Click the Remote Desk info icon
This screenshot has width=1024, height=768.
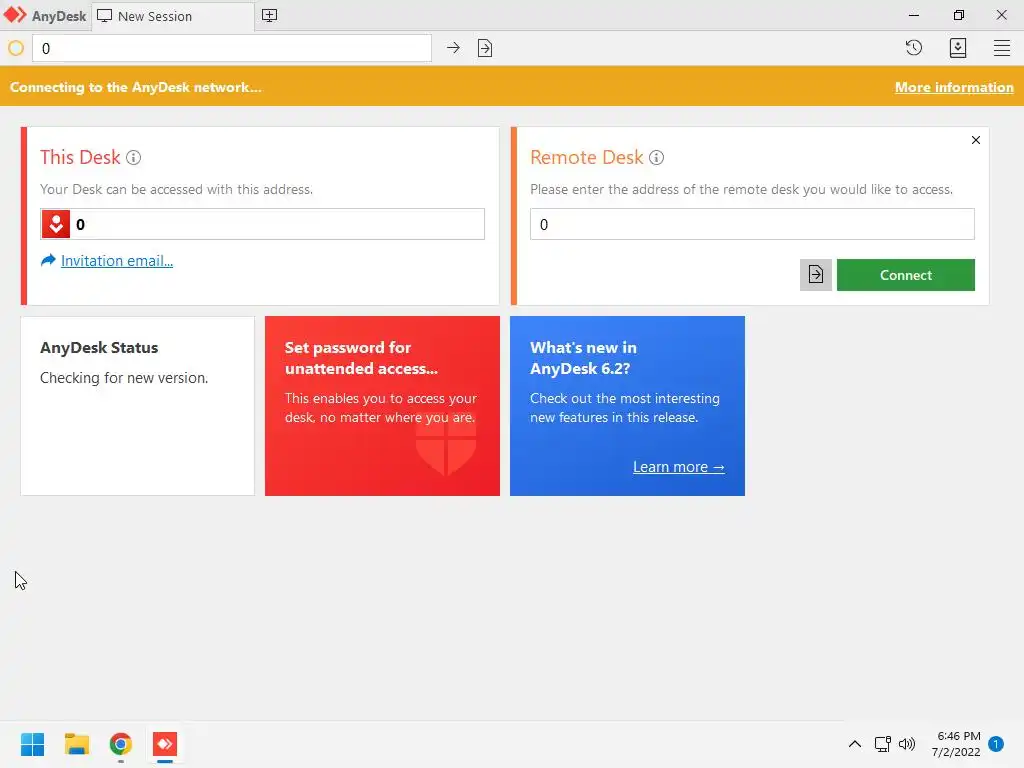[x=656, y=157]
